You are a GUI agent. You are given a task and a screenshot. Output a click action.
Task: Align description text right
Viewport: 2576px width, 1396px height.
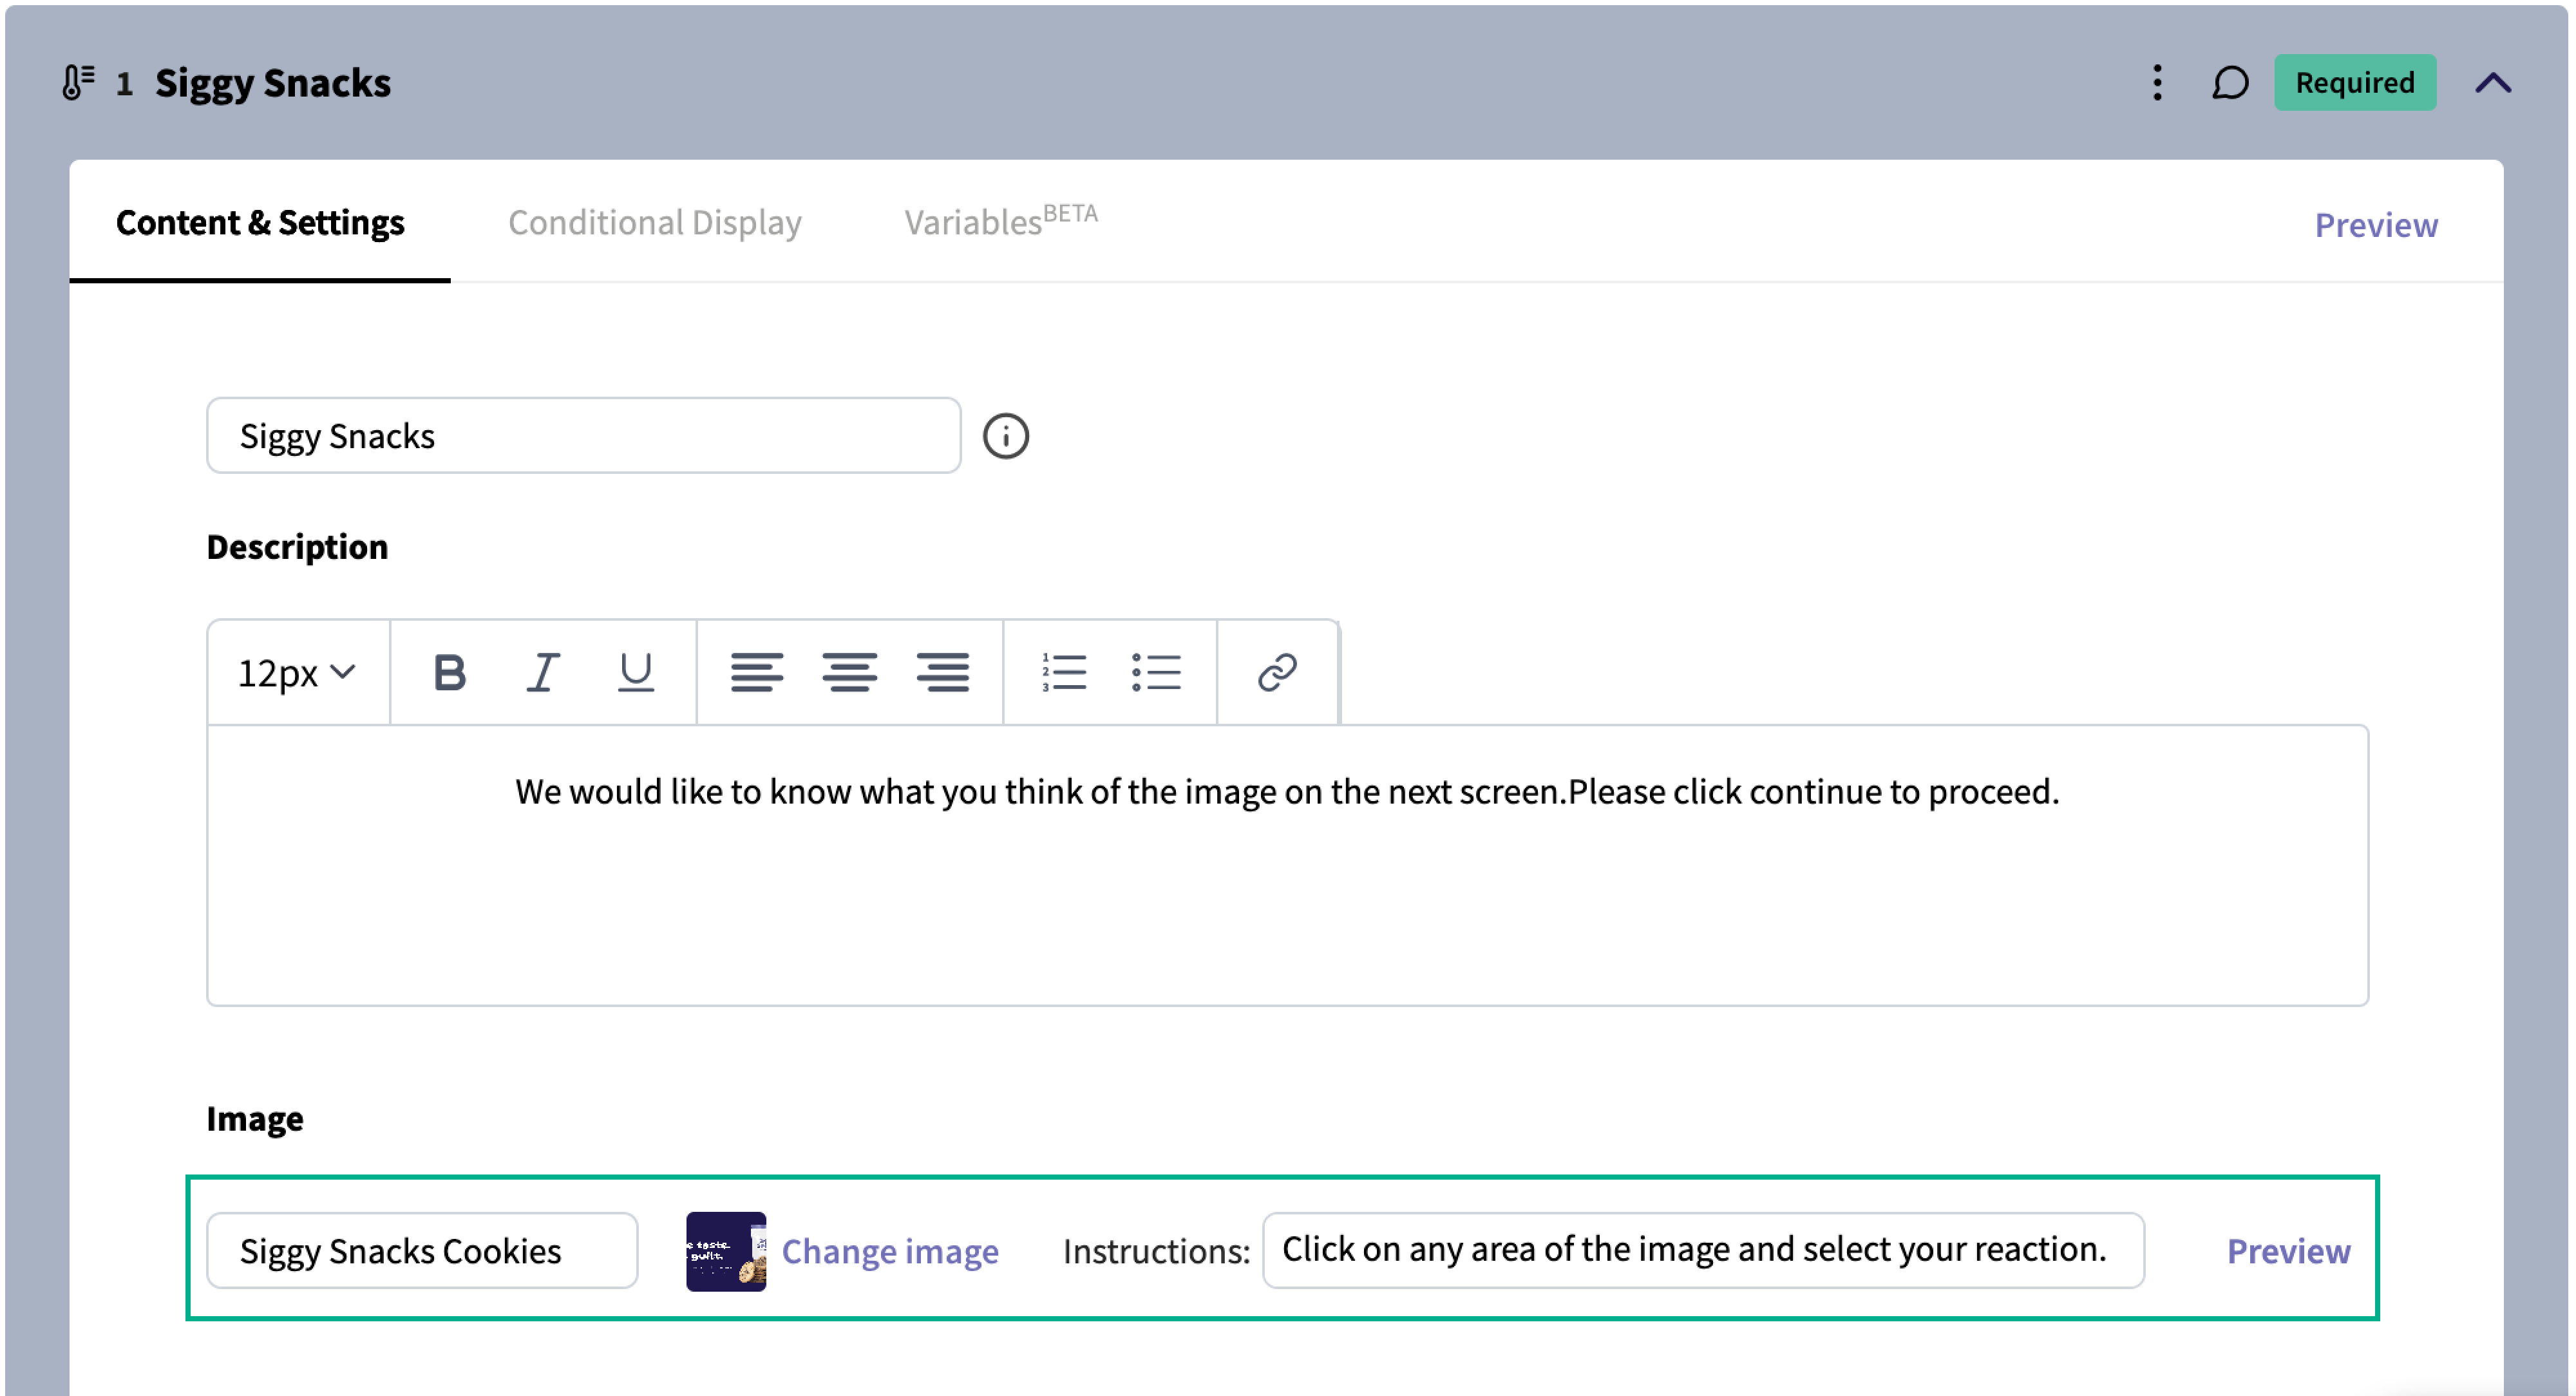[x=942, y=672]
